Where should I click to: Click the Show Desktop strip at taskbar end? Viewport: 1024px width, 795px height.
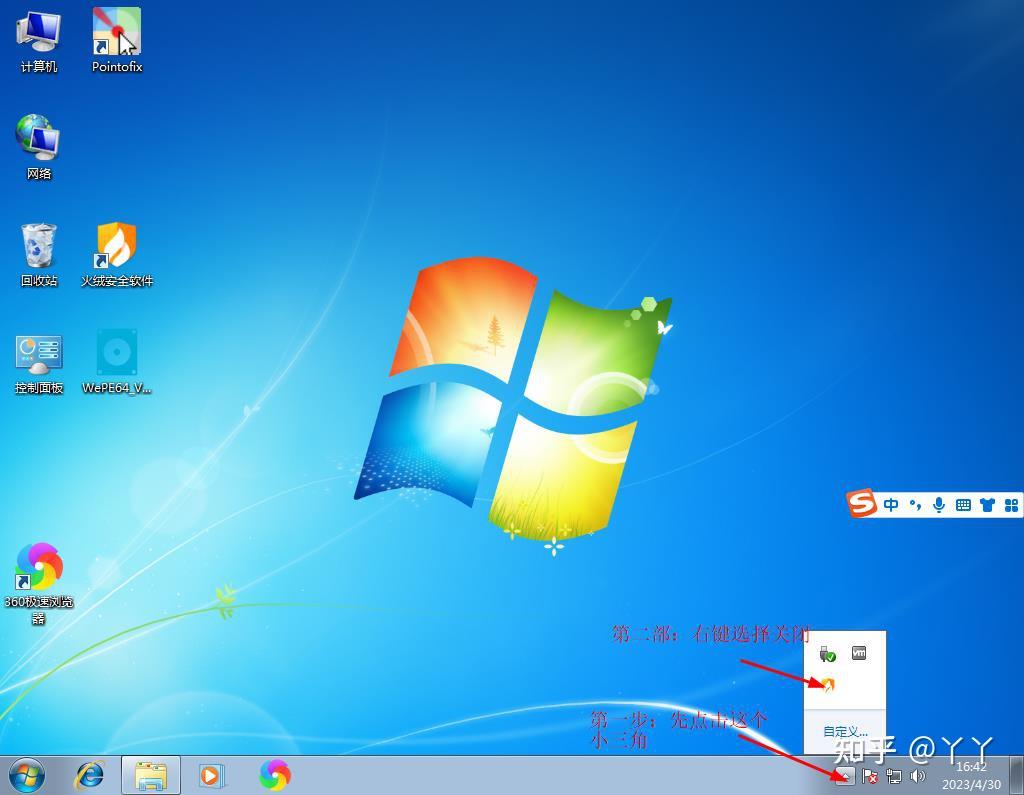click(1017, 775)
